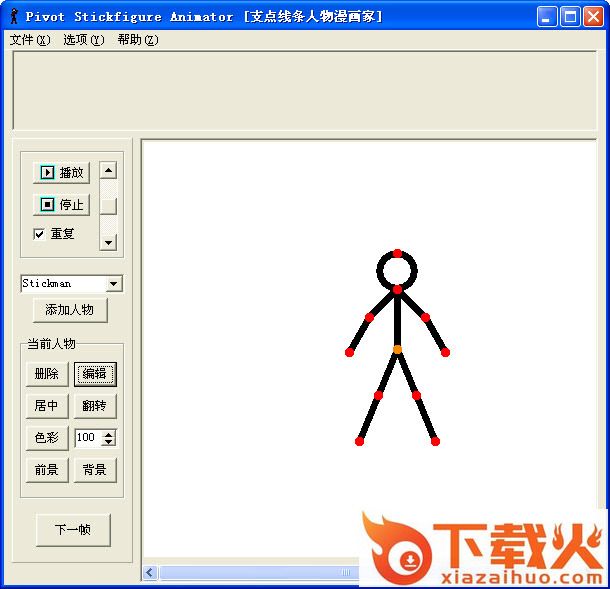This screenshot has height=589, width=610.
Task: Click the 居中 center button
Action: pyautogui.click(x=47, y=406)
